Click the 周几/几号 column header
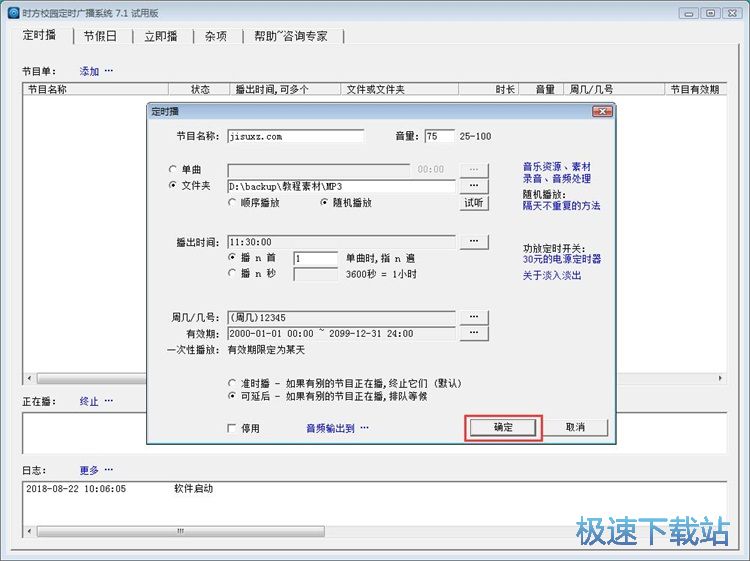 tap(614, 89)
